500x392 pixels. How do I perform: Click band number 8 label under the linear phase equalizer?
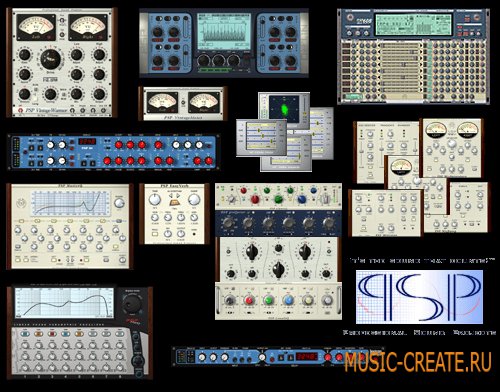[120, 377]
